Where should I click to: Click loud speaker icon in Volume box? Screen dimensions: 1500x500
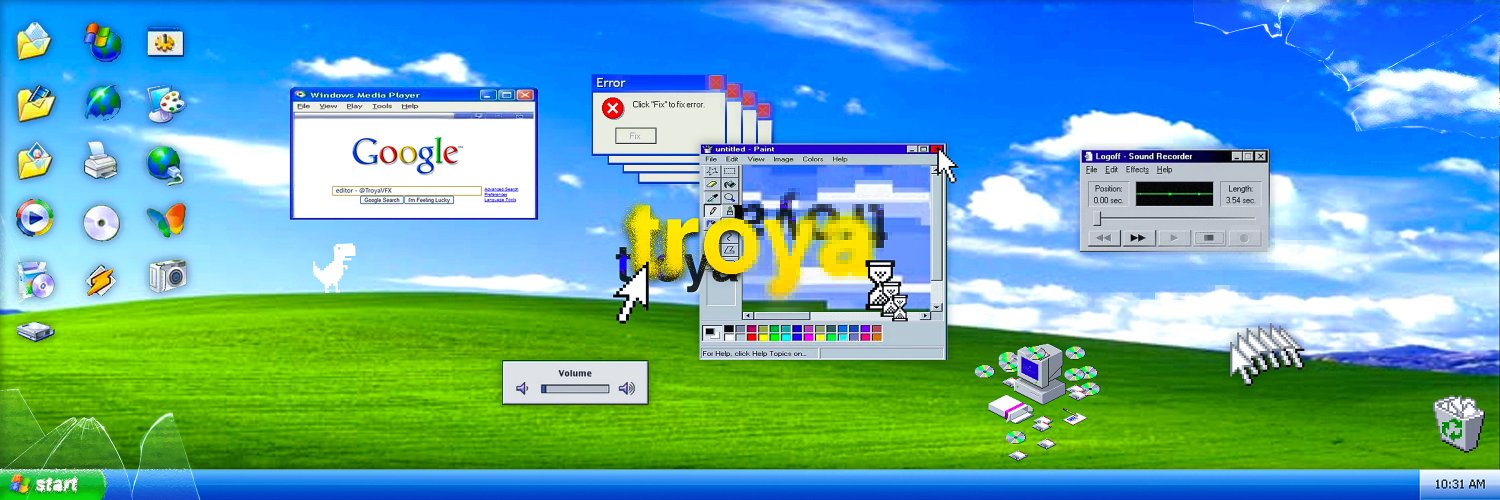click(626, 388)
